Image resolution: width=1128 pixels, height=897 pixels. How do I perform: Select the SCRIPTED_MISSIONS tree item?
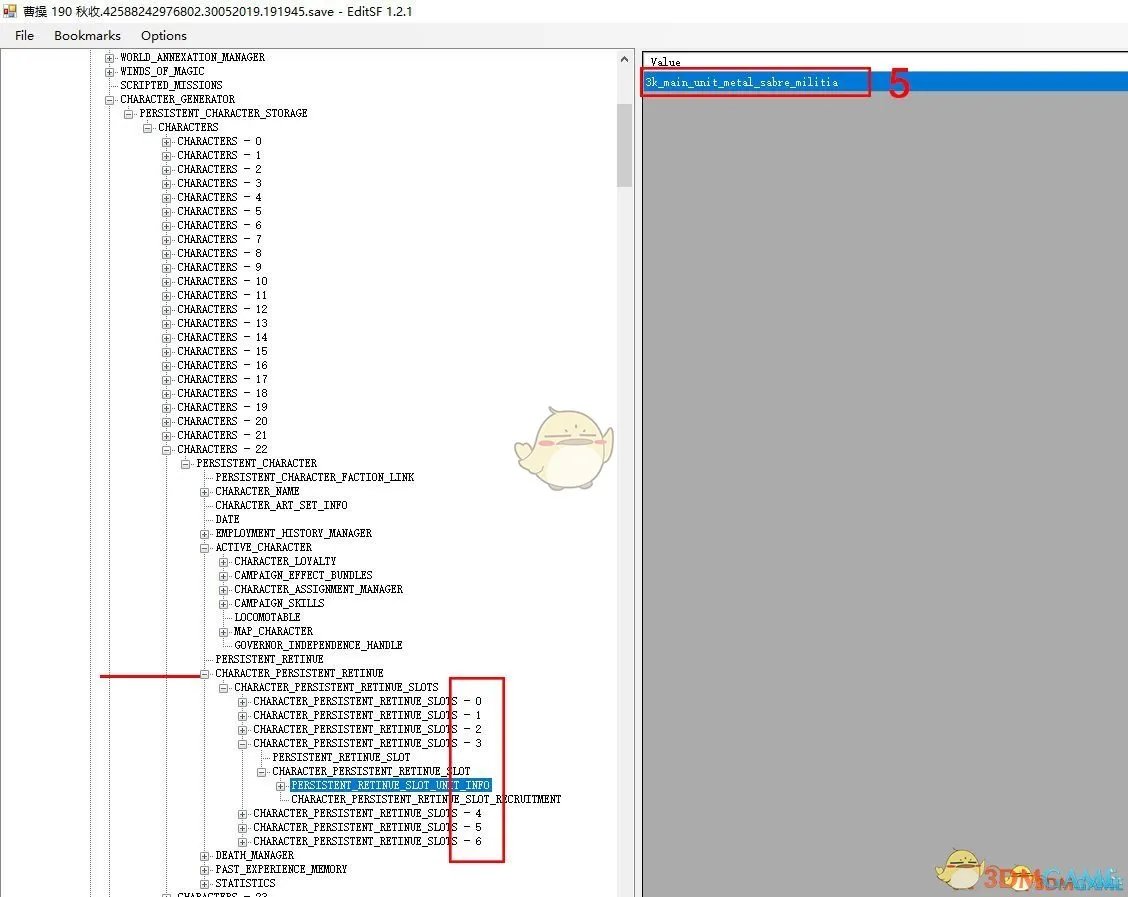click(x=171, y=85)
